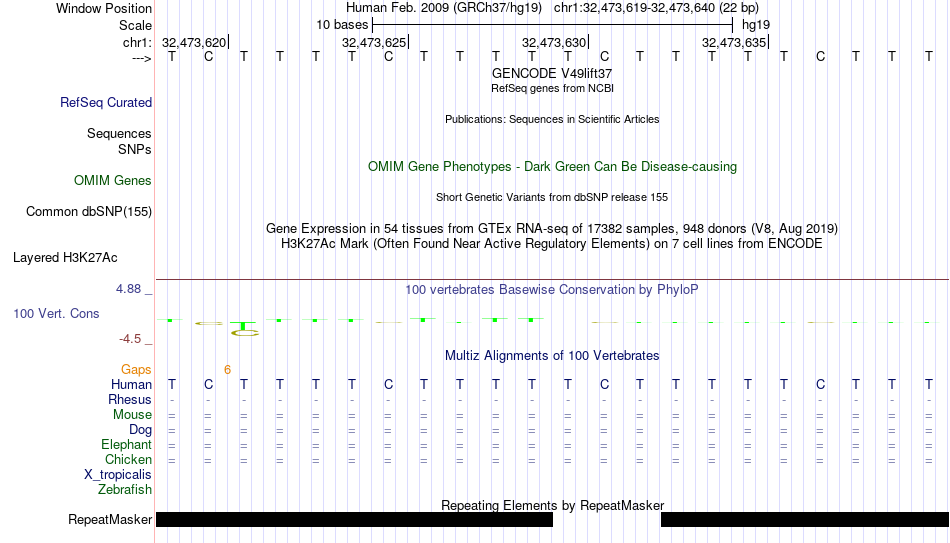The height and width of the screenshot is (543, 950).
Task: Click position marker 32,473,635 on ruler
Action: pos(735,42)
